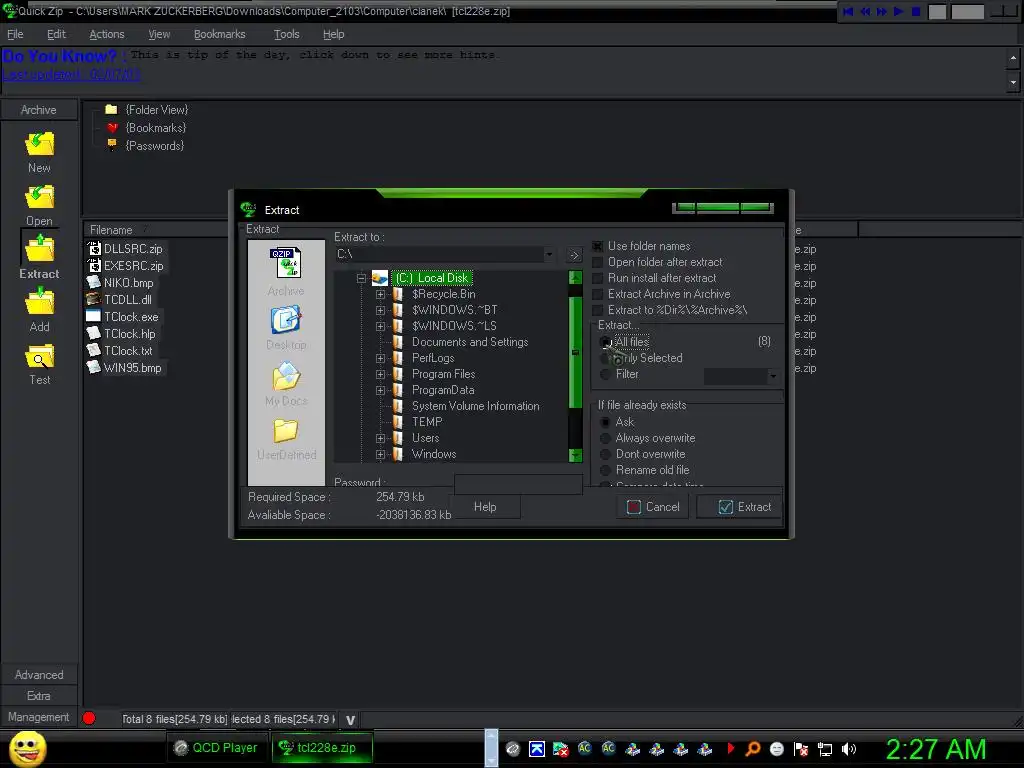Viewport: 1024px width, 768px height.
Task: Click the orange magnifier tray icon
Action: 753,749
